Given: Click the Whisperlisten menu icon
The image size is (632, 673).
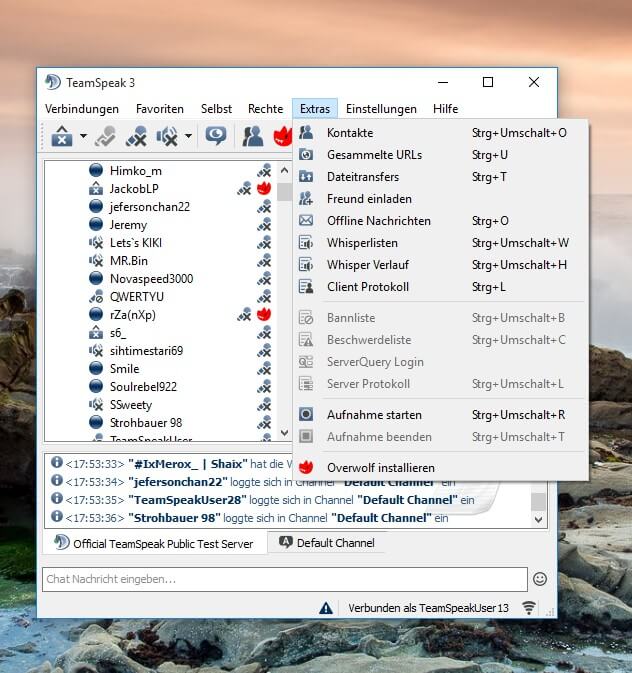Looking at the screenshot, I should 306,243.
